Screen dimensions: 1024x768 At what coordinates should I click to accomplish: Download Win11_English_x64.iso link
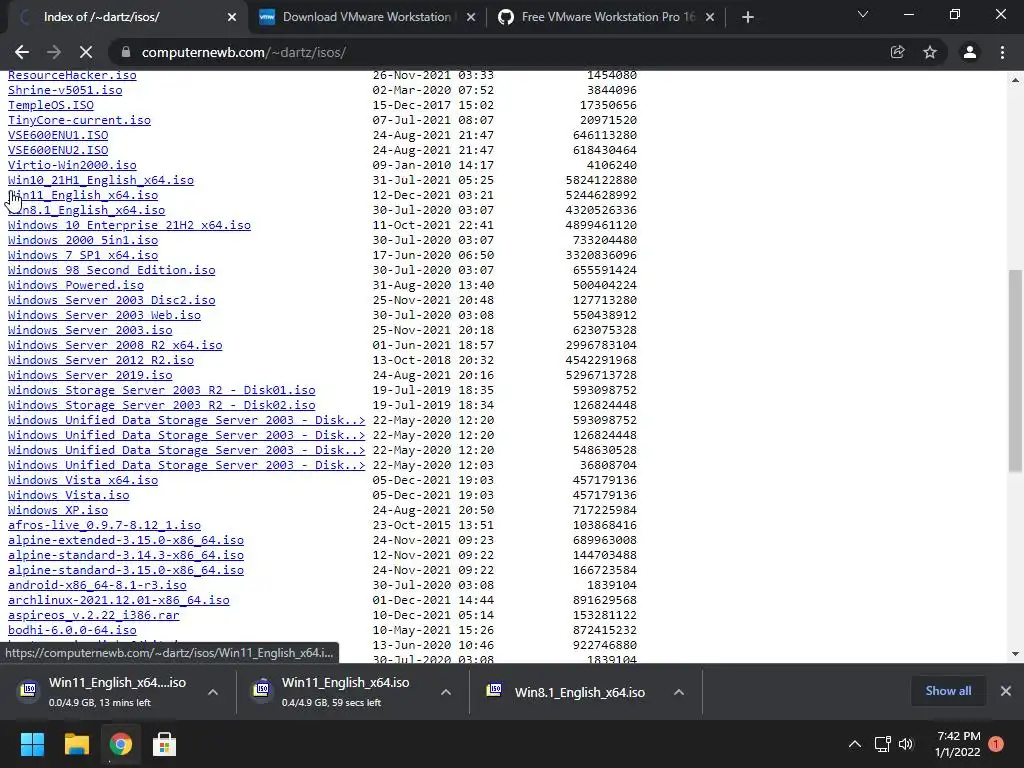(x=83, y=195)
